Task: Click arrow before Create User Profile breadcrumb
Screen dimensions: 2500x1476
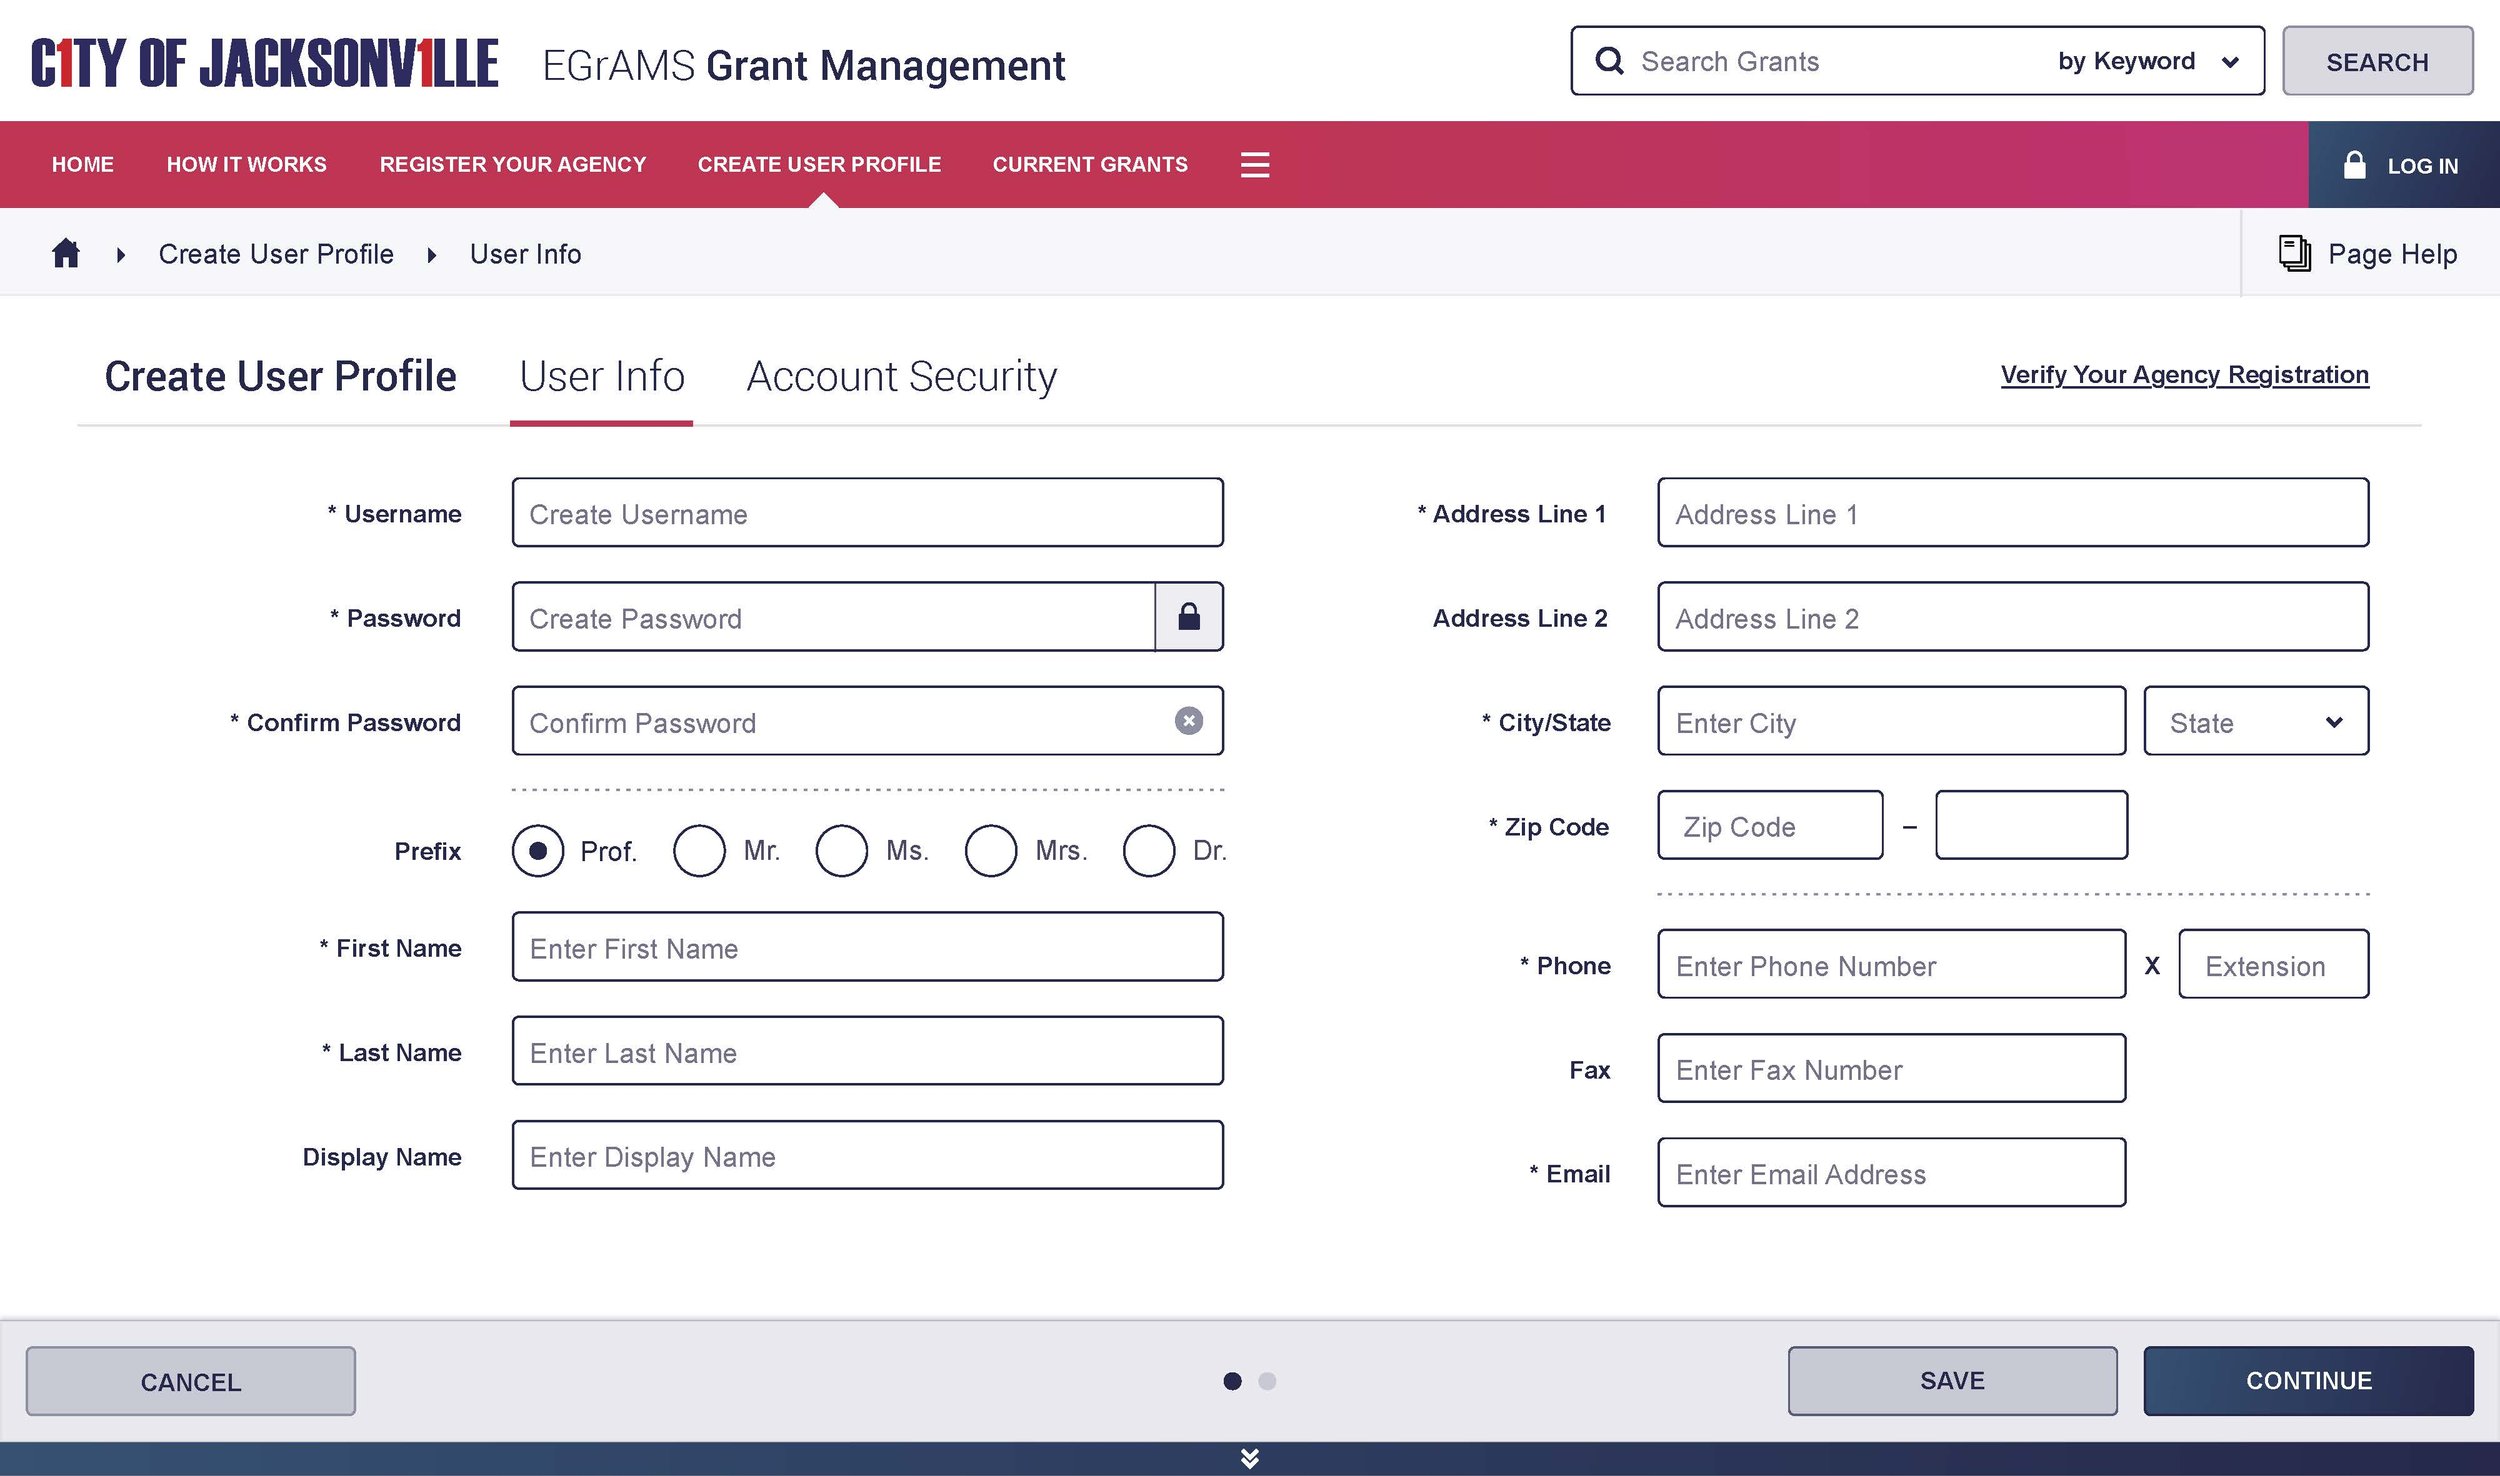Action: point(121,255)
